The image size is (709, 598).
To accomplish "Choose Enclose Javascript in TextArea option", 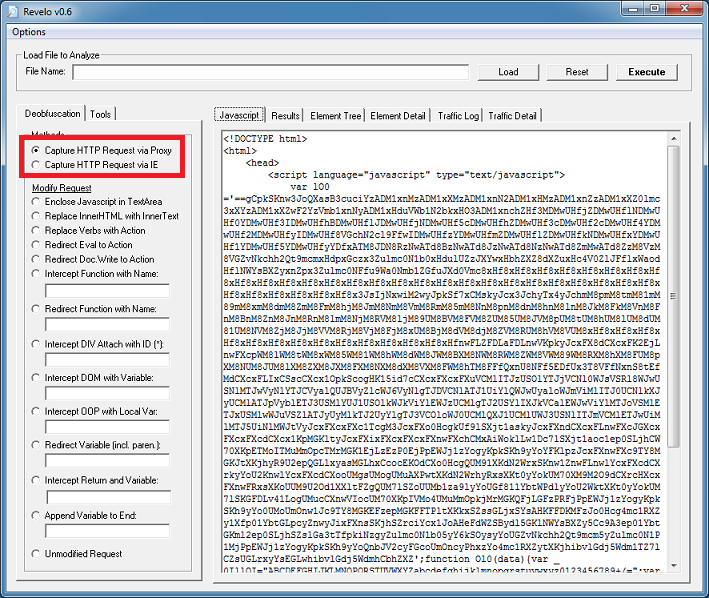I will (38, 201).
